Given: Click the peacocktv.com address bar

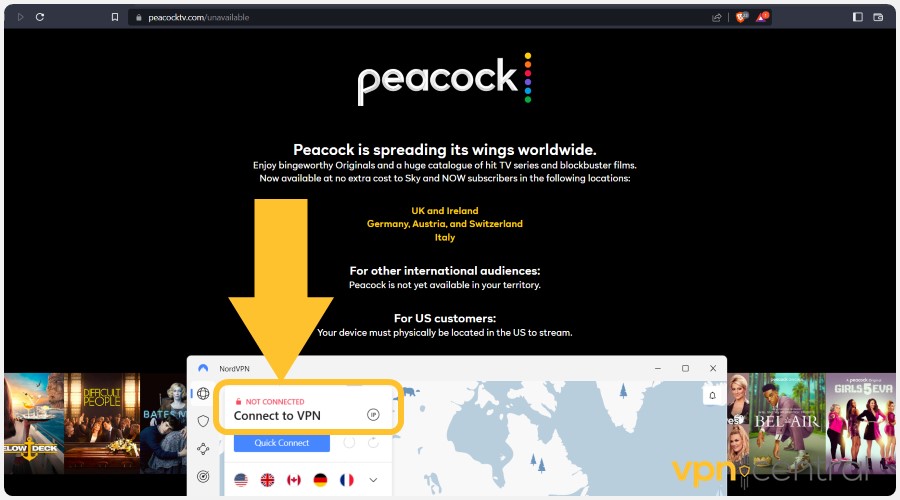Looking at the screenshot, I should (x=419, y=17).
